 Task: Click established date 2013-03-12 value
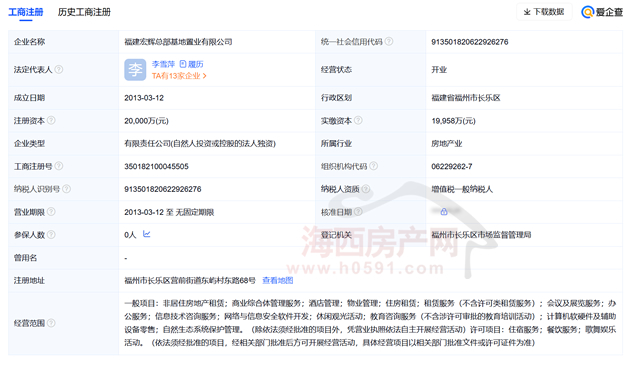click(x=144, y=98)
